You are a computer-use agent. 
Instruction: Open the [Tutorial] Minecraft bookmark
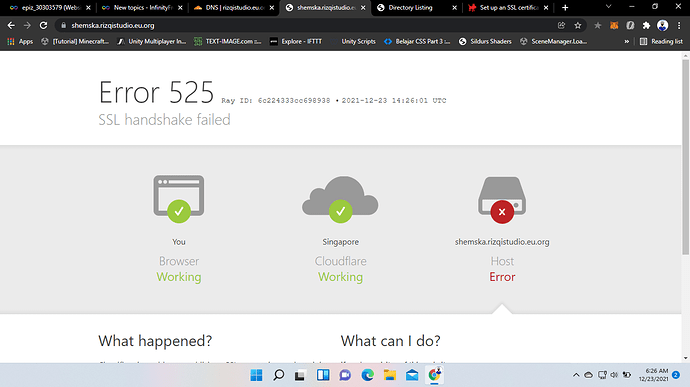tap(75, 41)
